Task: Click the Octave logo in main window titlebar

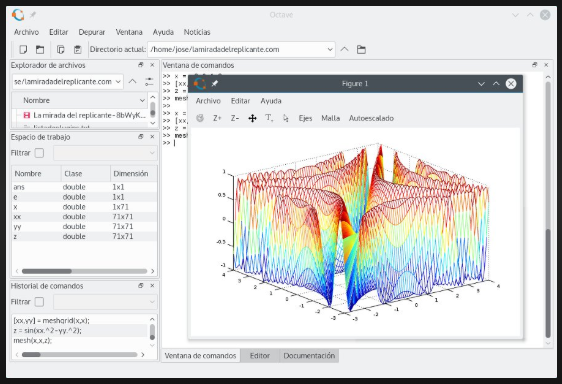Action: pyautogui.click(x=18, y=15)
